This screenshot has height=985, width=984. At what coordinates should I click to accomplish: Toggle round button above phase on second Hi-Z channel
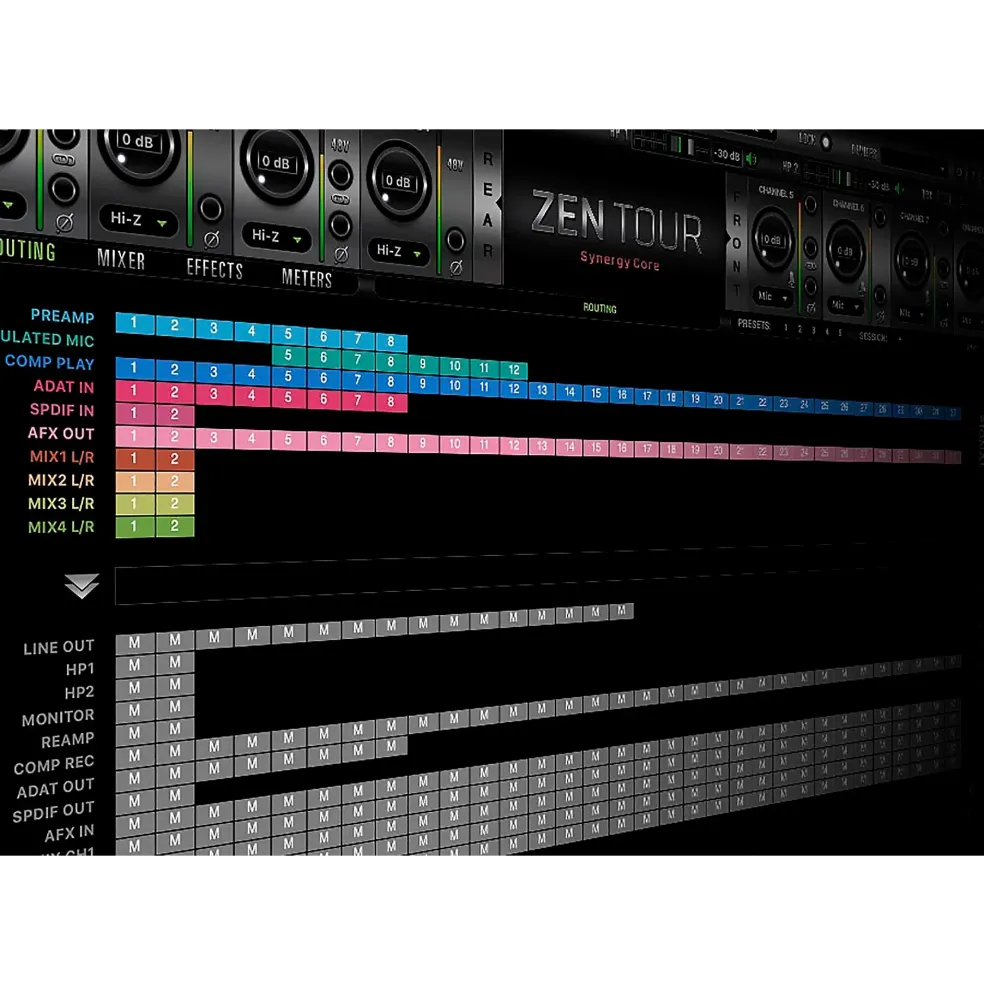click(341, 225)
